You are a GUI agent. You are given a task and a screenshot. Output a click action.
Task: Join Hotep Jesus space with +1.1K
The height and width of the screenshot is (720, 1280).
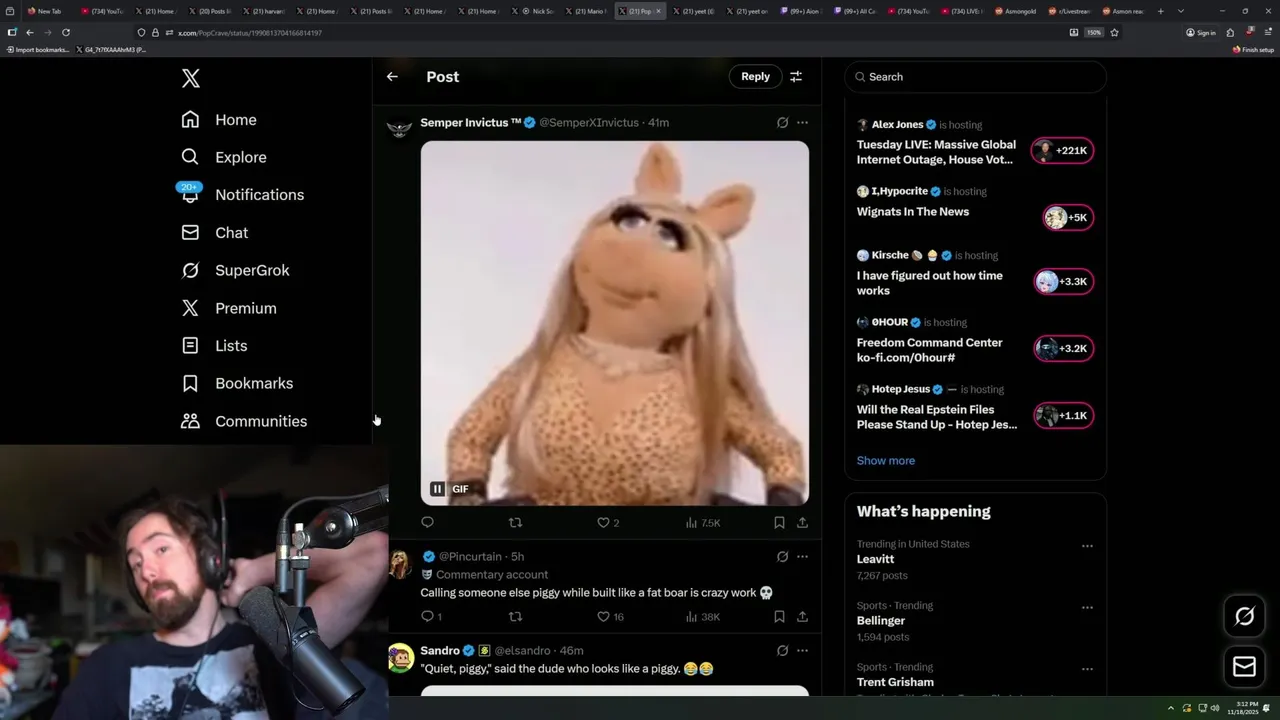pyautogui.click(x=1063, y=416)
